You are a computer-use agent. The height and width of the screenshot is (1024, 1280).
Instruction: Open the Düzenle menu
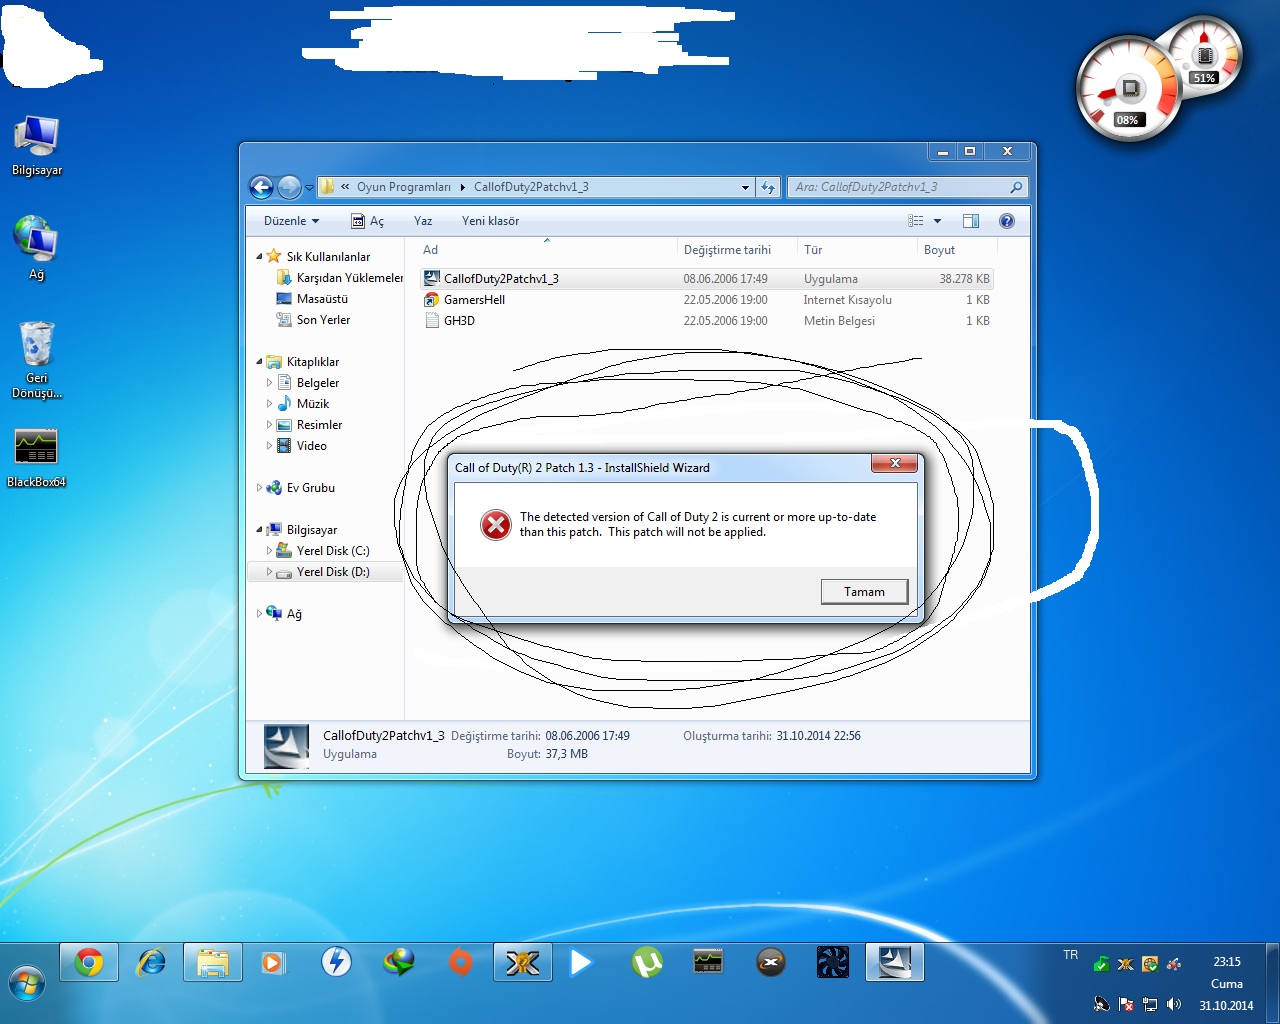click(291, 221)
